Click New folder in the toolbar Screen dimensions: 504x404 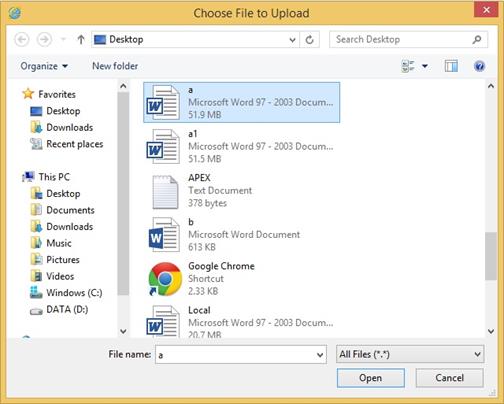click(115, 66)
